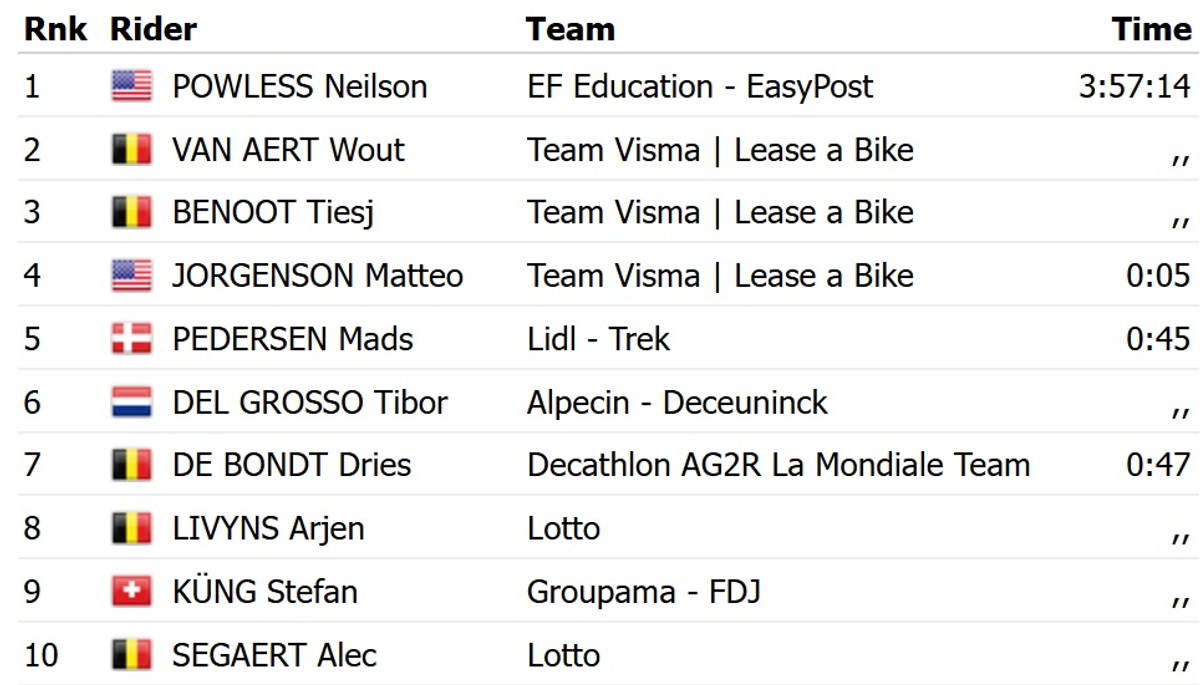Open VAN AERT Wout rider page
This screenshot has width=1200, height=685.
pyautogui.click(x=288, y=150)
